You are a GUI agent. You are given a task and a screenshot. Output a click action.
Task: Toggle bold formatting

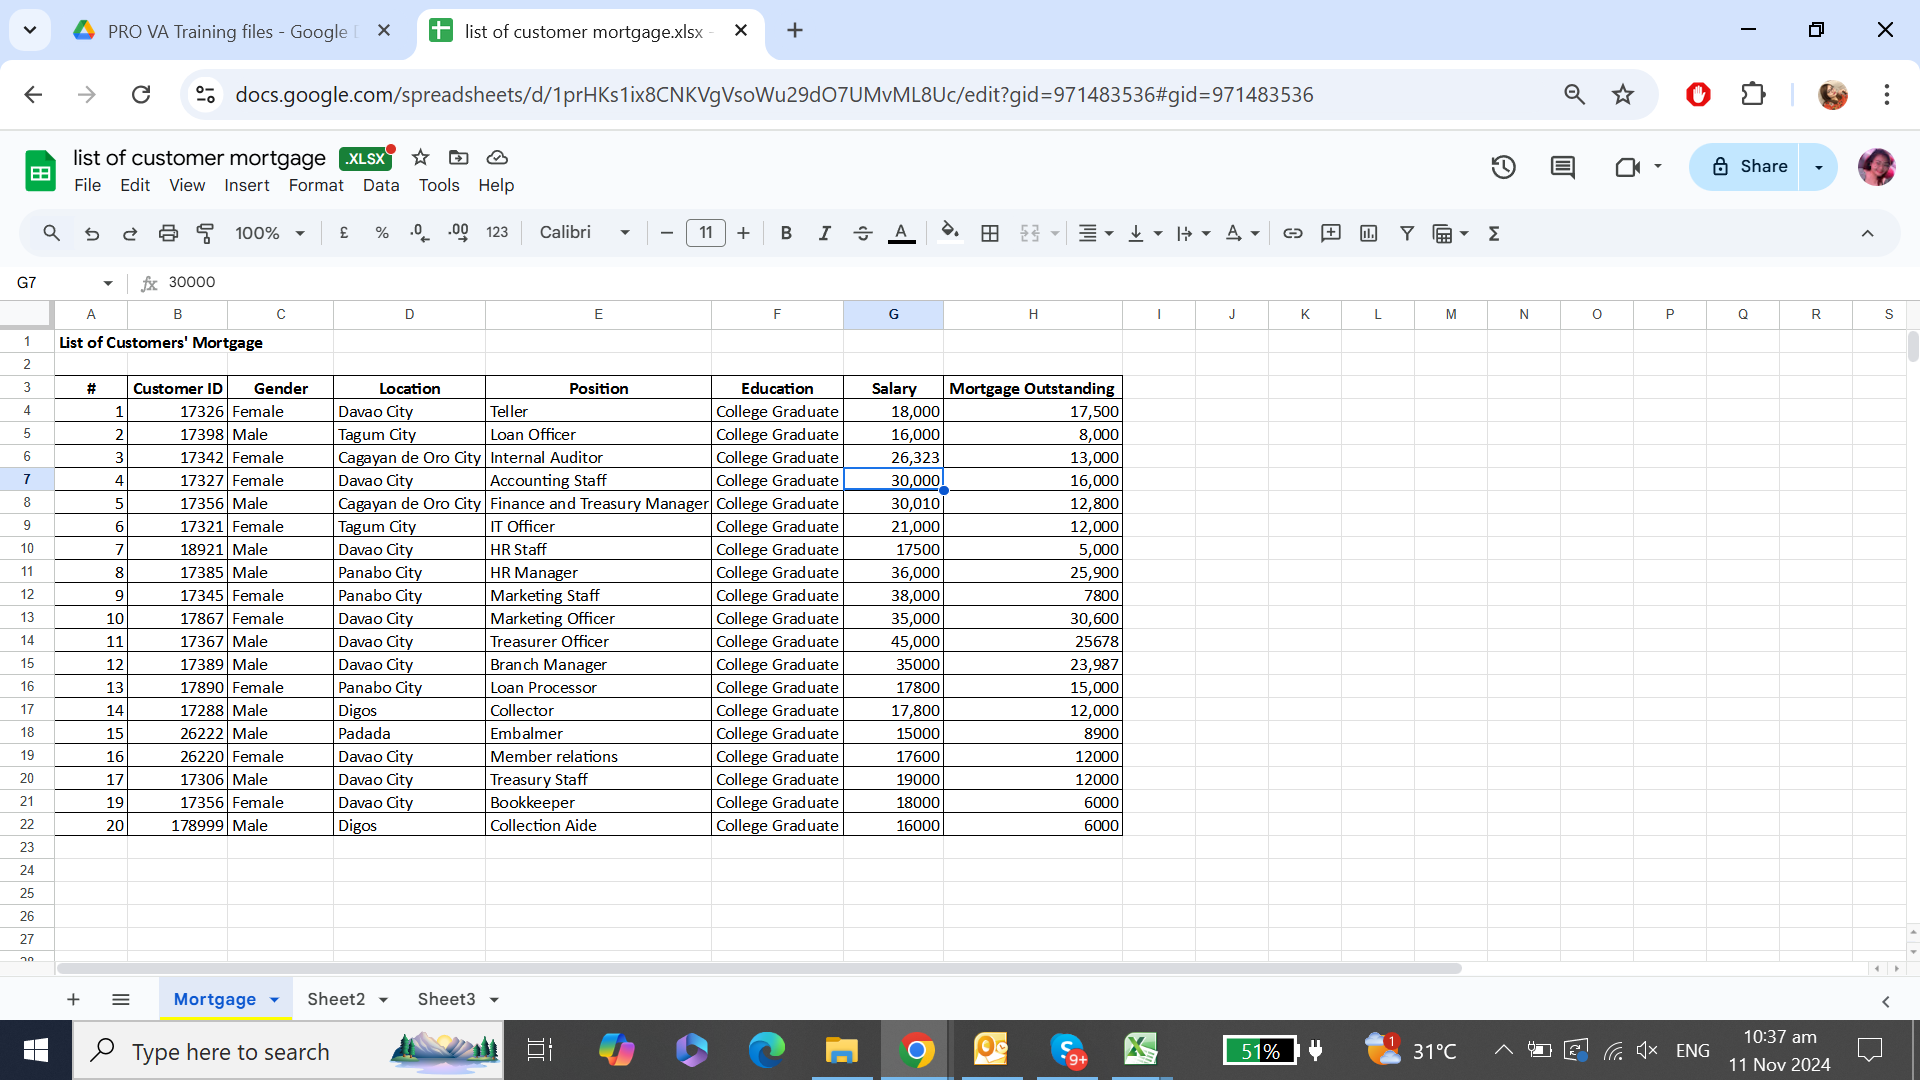(786, 233)
